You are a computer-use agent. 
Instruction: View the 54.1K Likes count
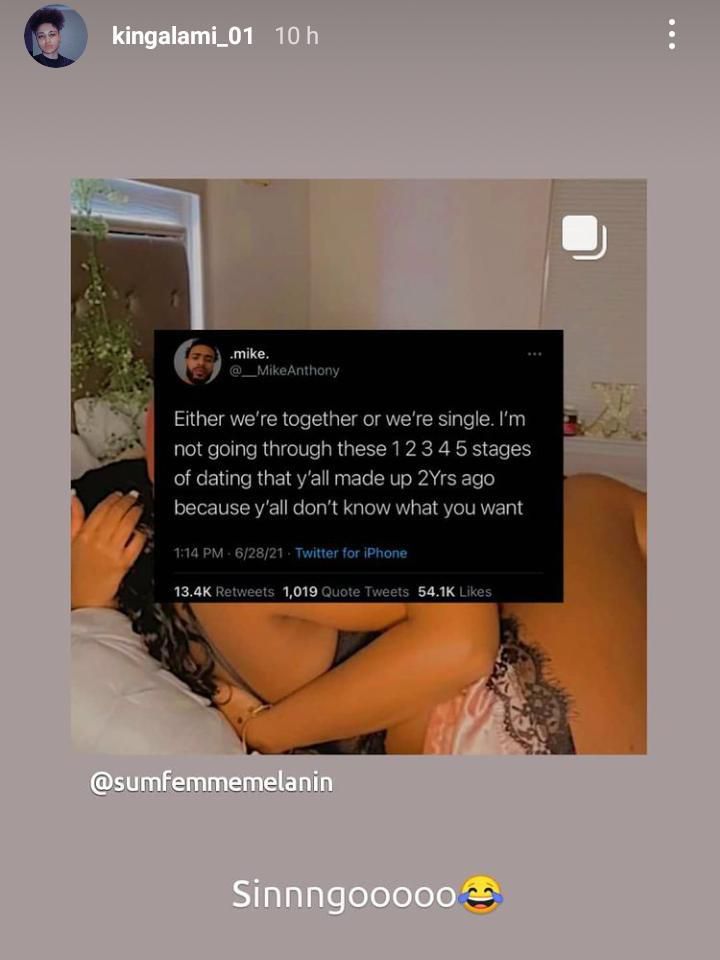(x=454, y=591)
